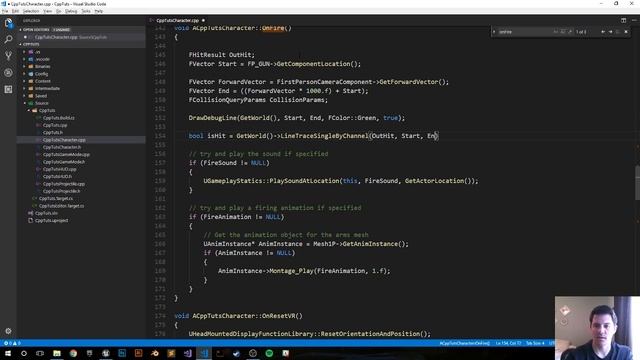640x360 pixels.
Task: Open the View menu
Action: 47,11
